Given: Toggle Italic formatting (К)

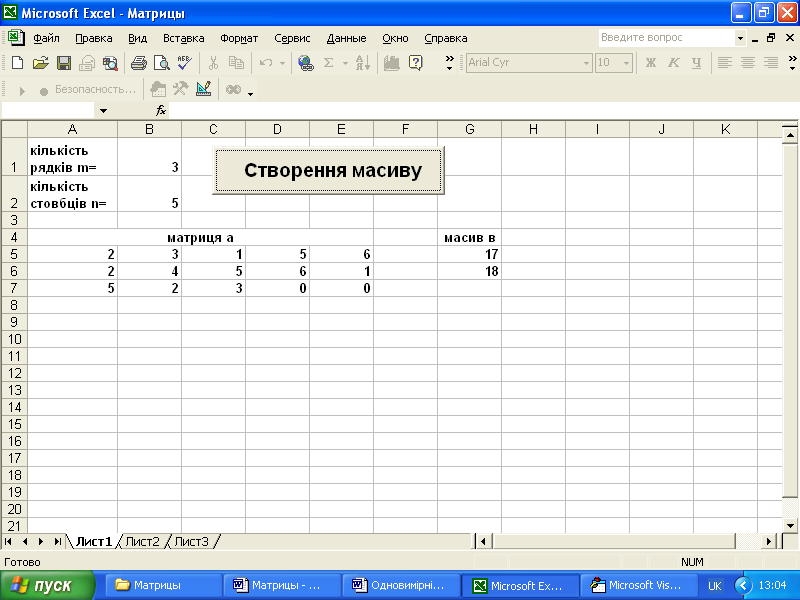Looking at the screenshot, I should coord(673,63).
